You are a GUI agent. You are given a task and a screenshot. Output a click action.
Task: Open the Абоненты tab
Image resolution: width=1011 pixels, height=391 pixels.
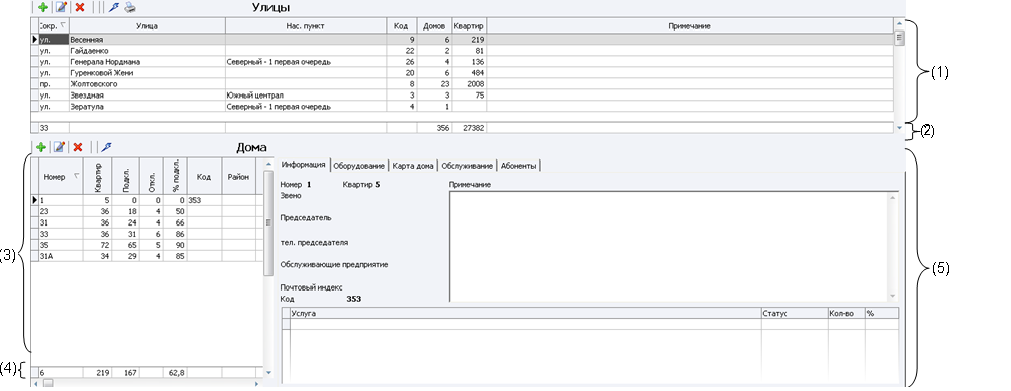tap(518, 166)
